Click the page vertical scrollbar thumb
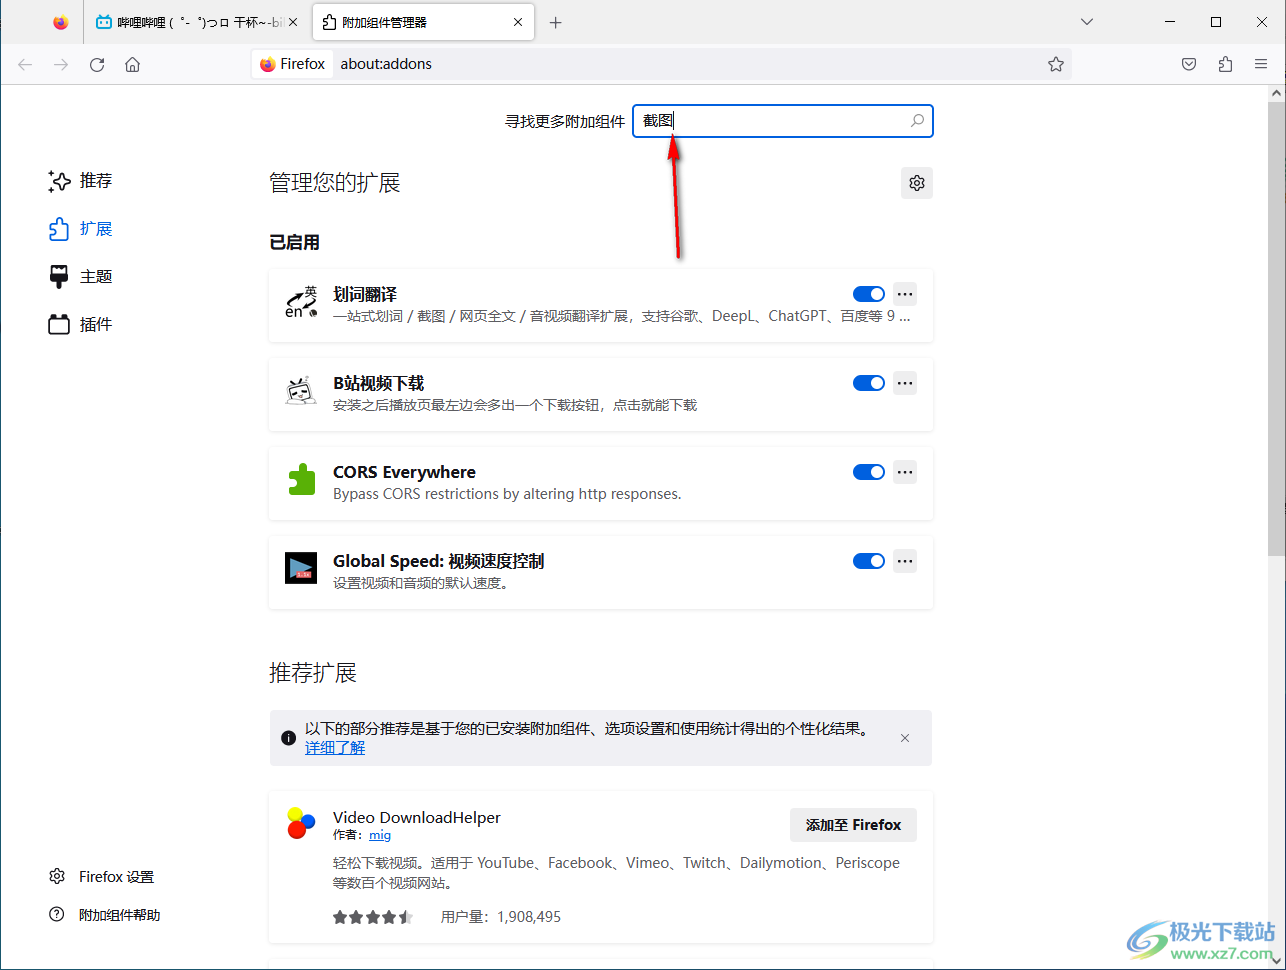Screen dimensions: 1286x970 click(1276, 328)
